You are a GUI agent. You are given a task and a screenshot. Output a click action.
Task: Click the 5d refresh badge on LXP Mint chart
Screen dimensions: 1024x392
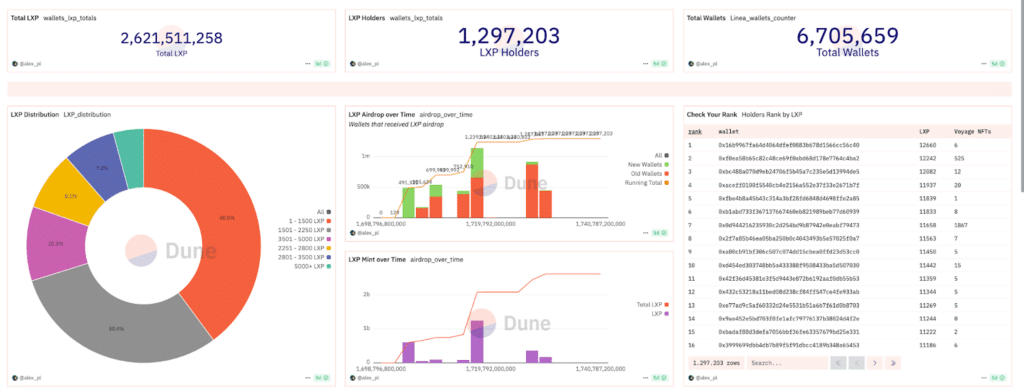[660, 378]
